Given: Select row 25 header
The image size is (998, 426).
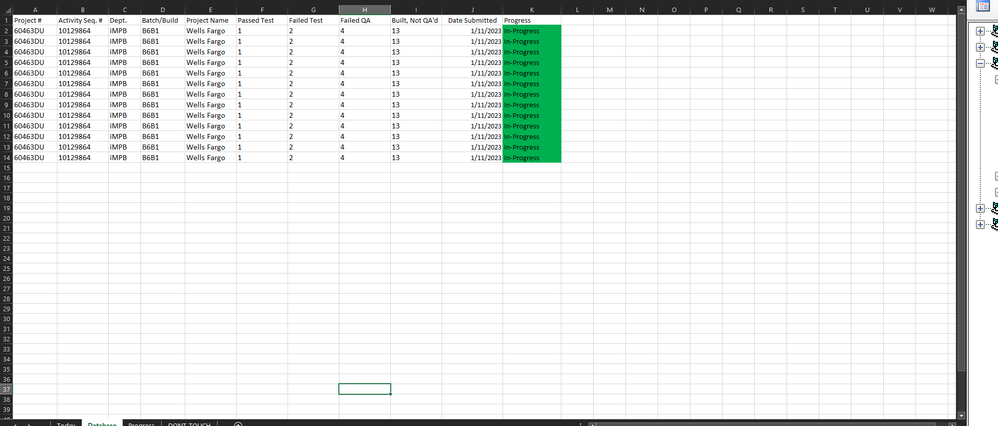Looking at the screenshot, I should tap(6, 268).
